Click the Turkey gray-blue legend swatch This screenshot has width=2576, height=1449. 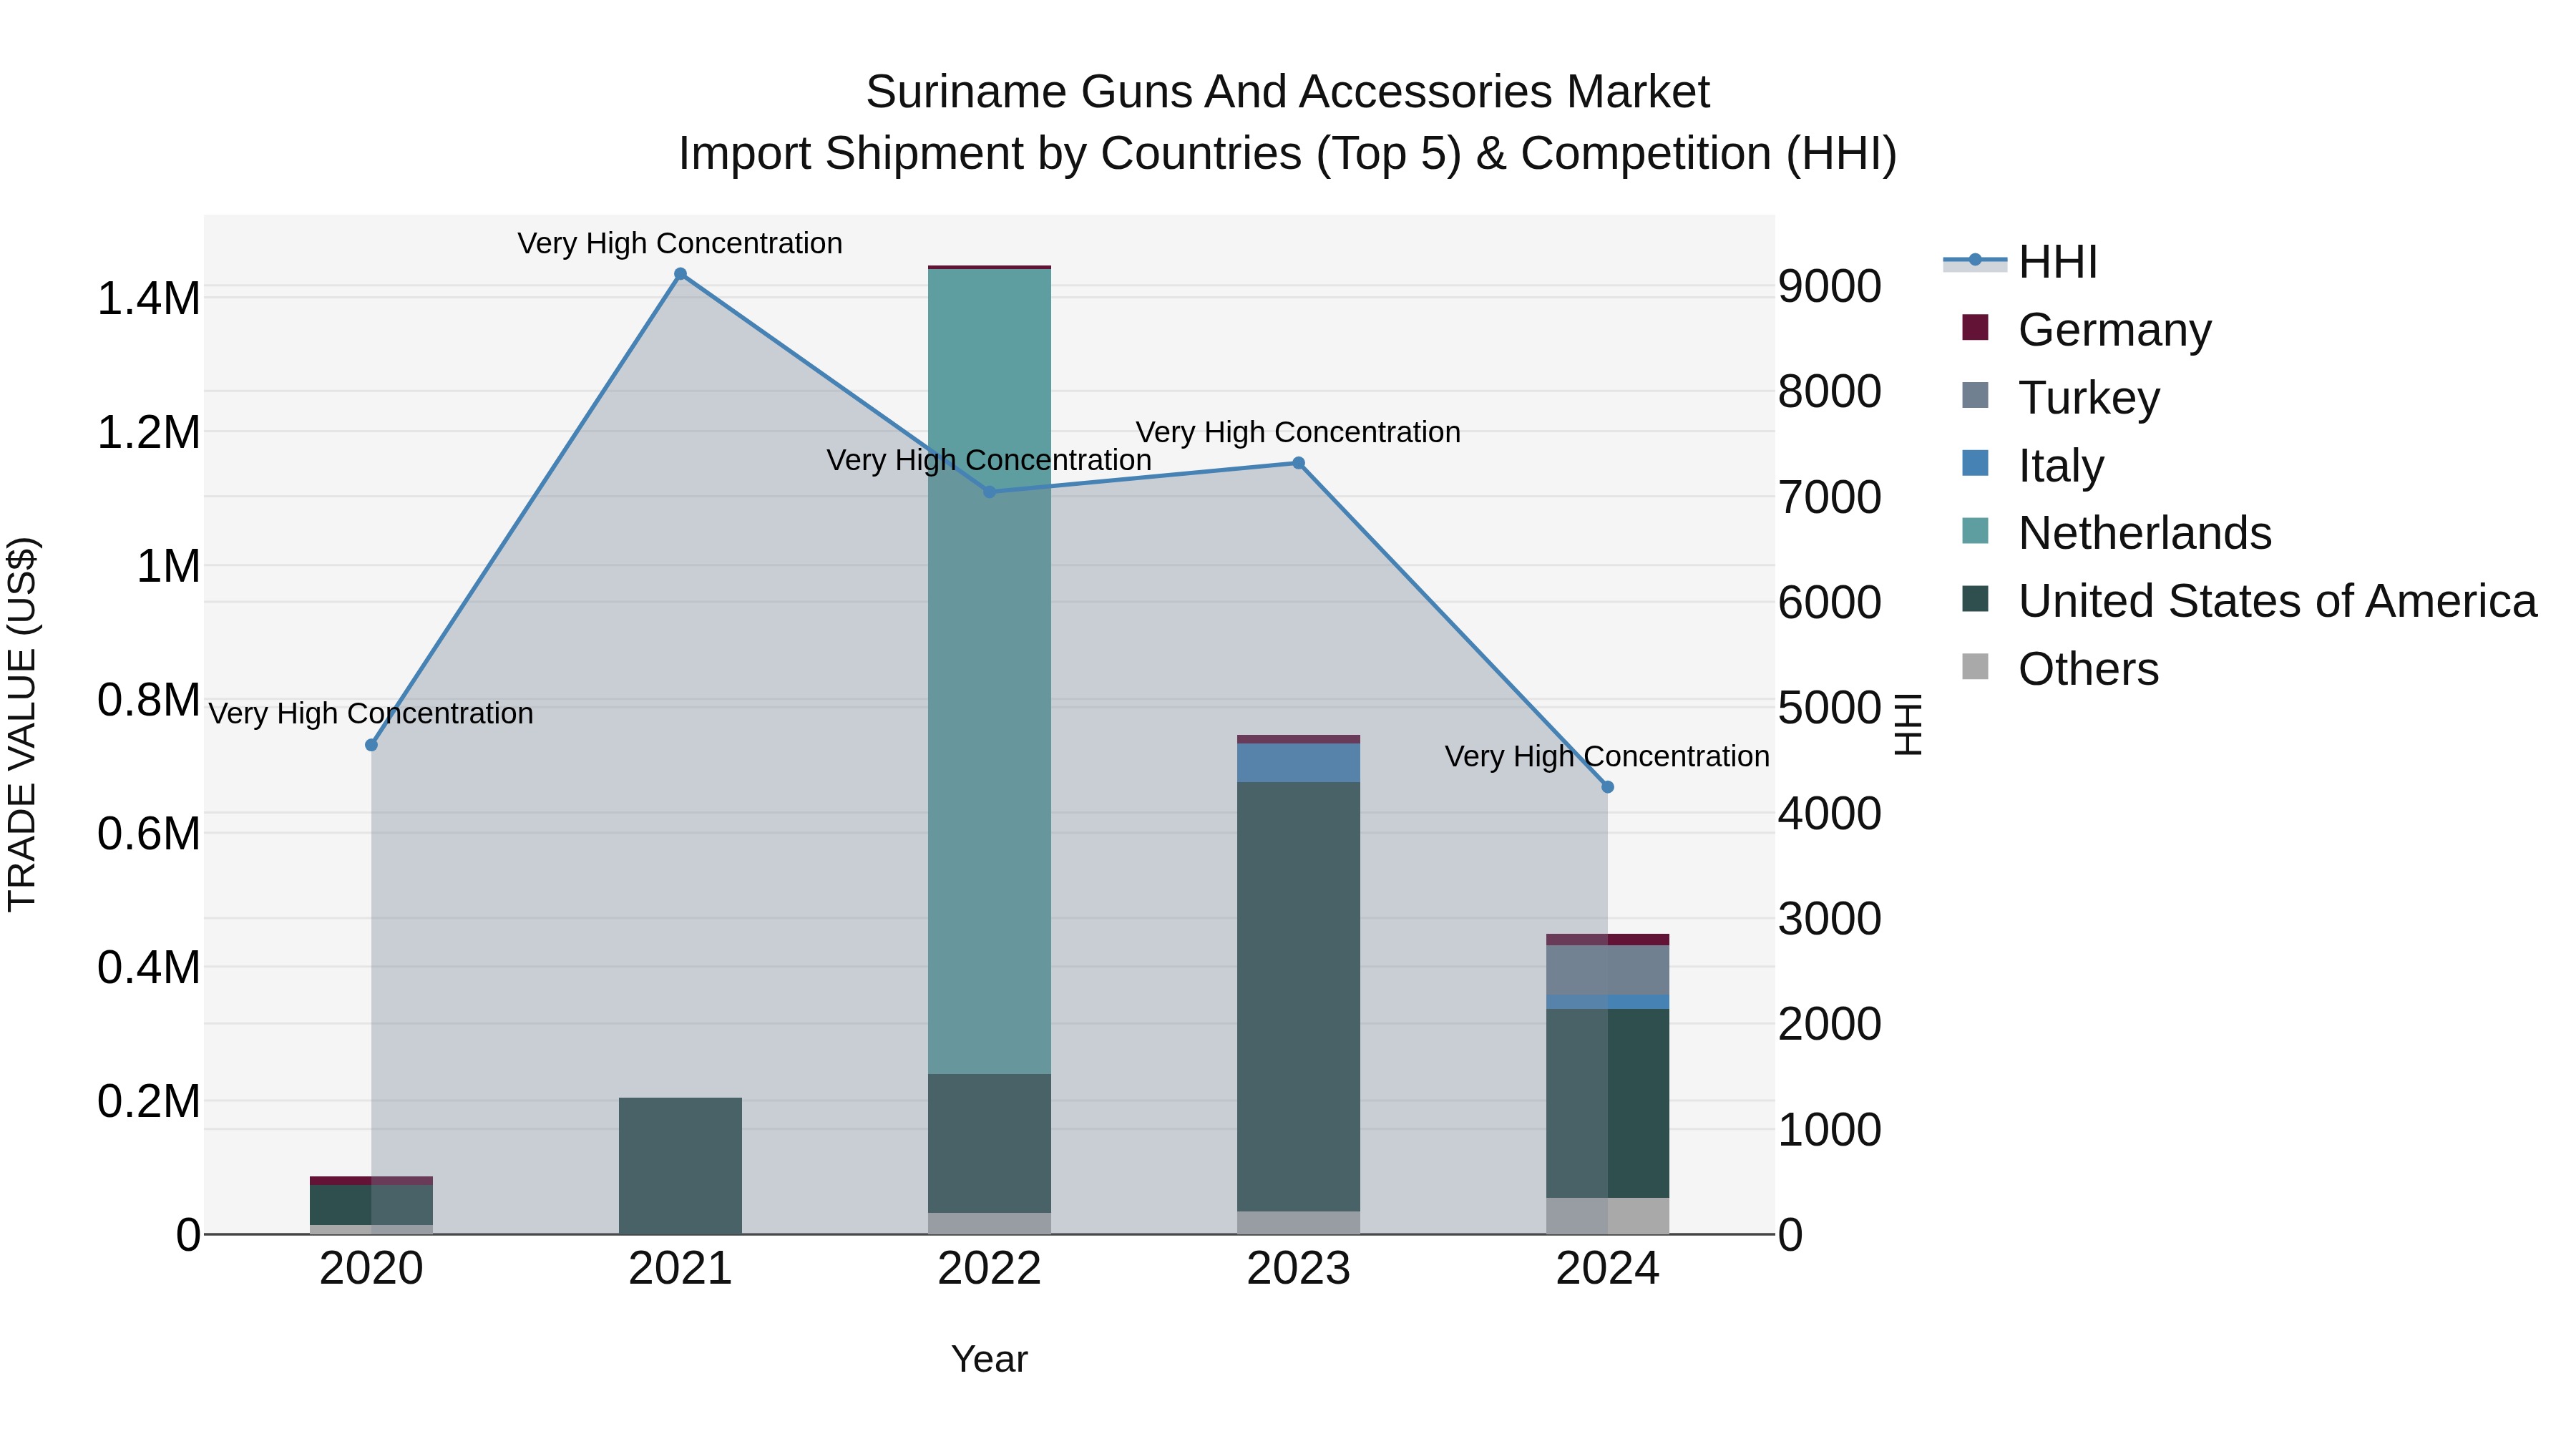click(1975, 395)
